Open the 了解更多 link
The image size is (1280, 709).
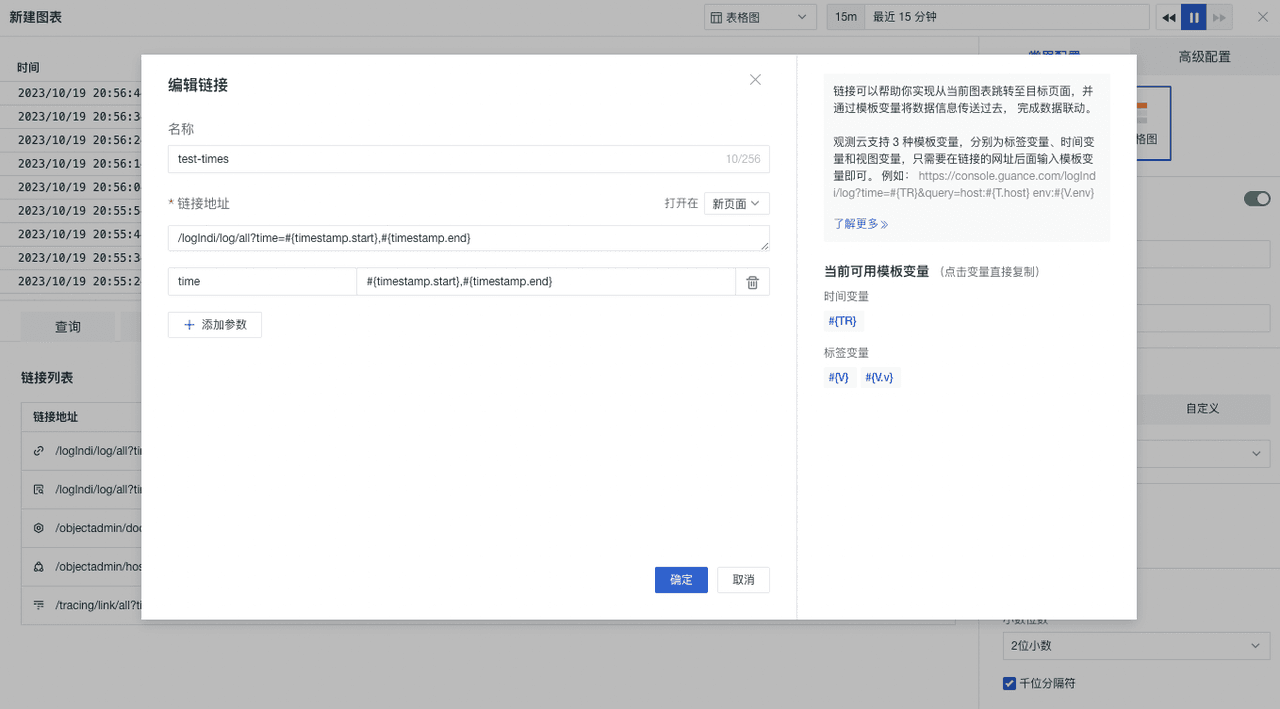click(861, 224)
